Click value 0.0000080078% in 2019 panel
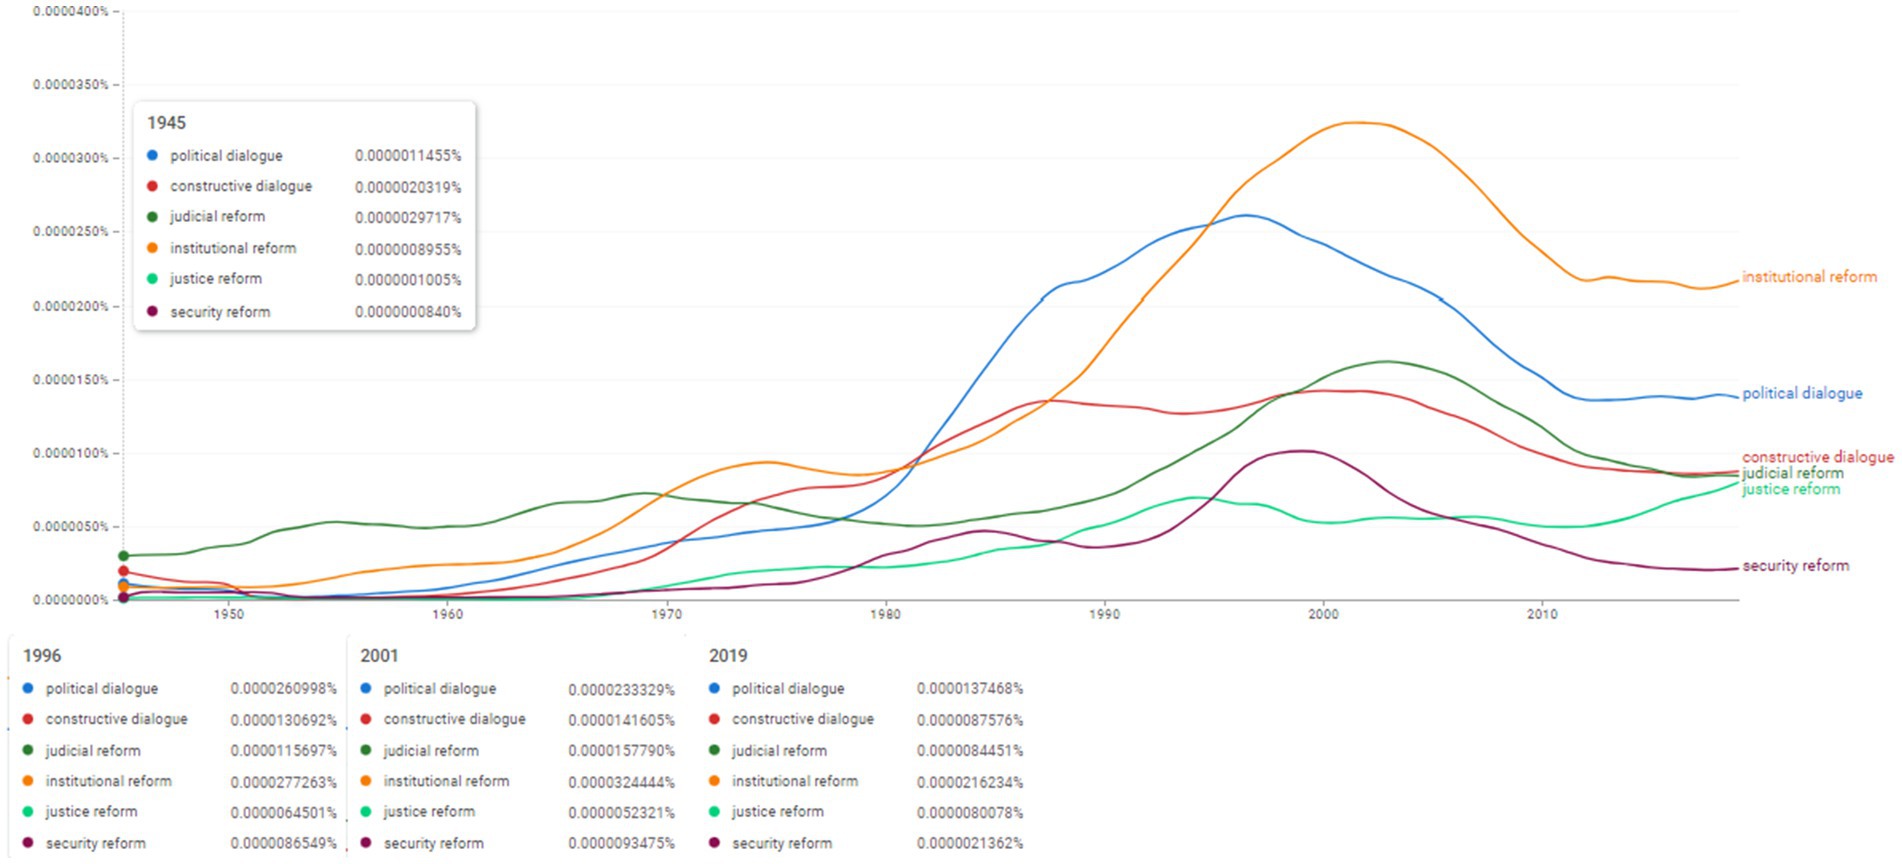1902x864 pixels. (x=970, y=813)
